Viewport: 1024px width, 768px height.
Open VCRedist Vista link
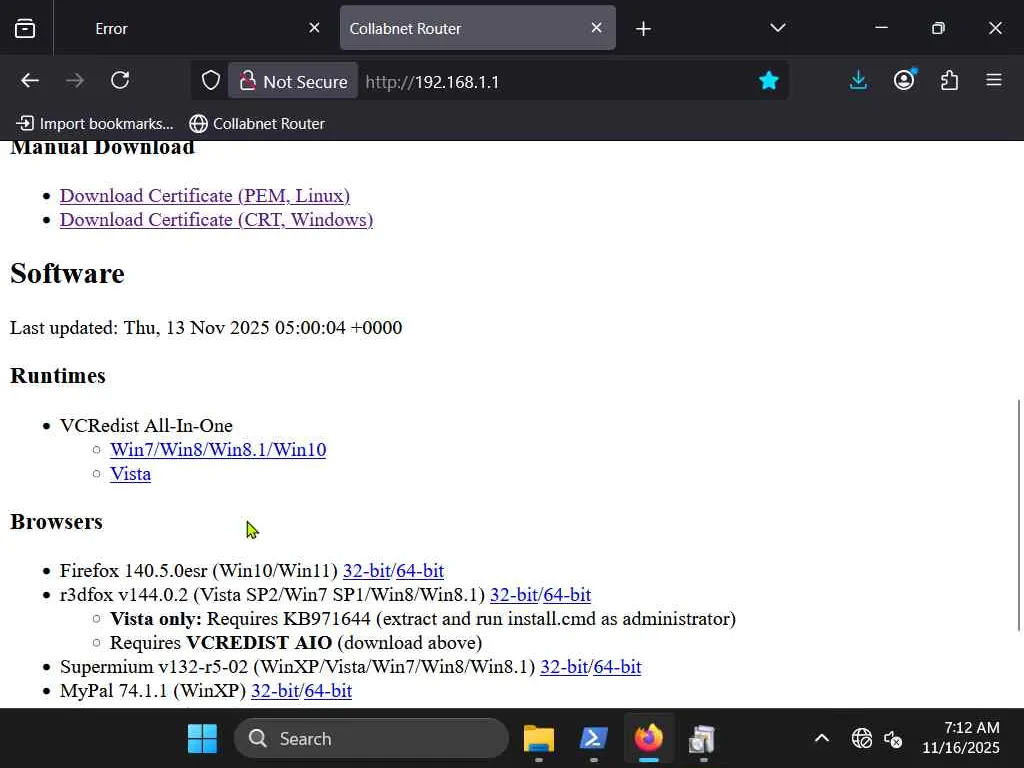point(131,473)
